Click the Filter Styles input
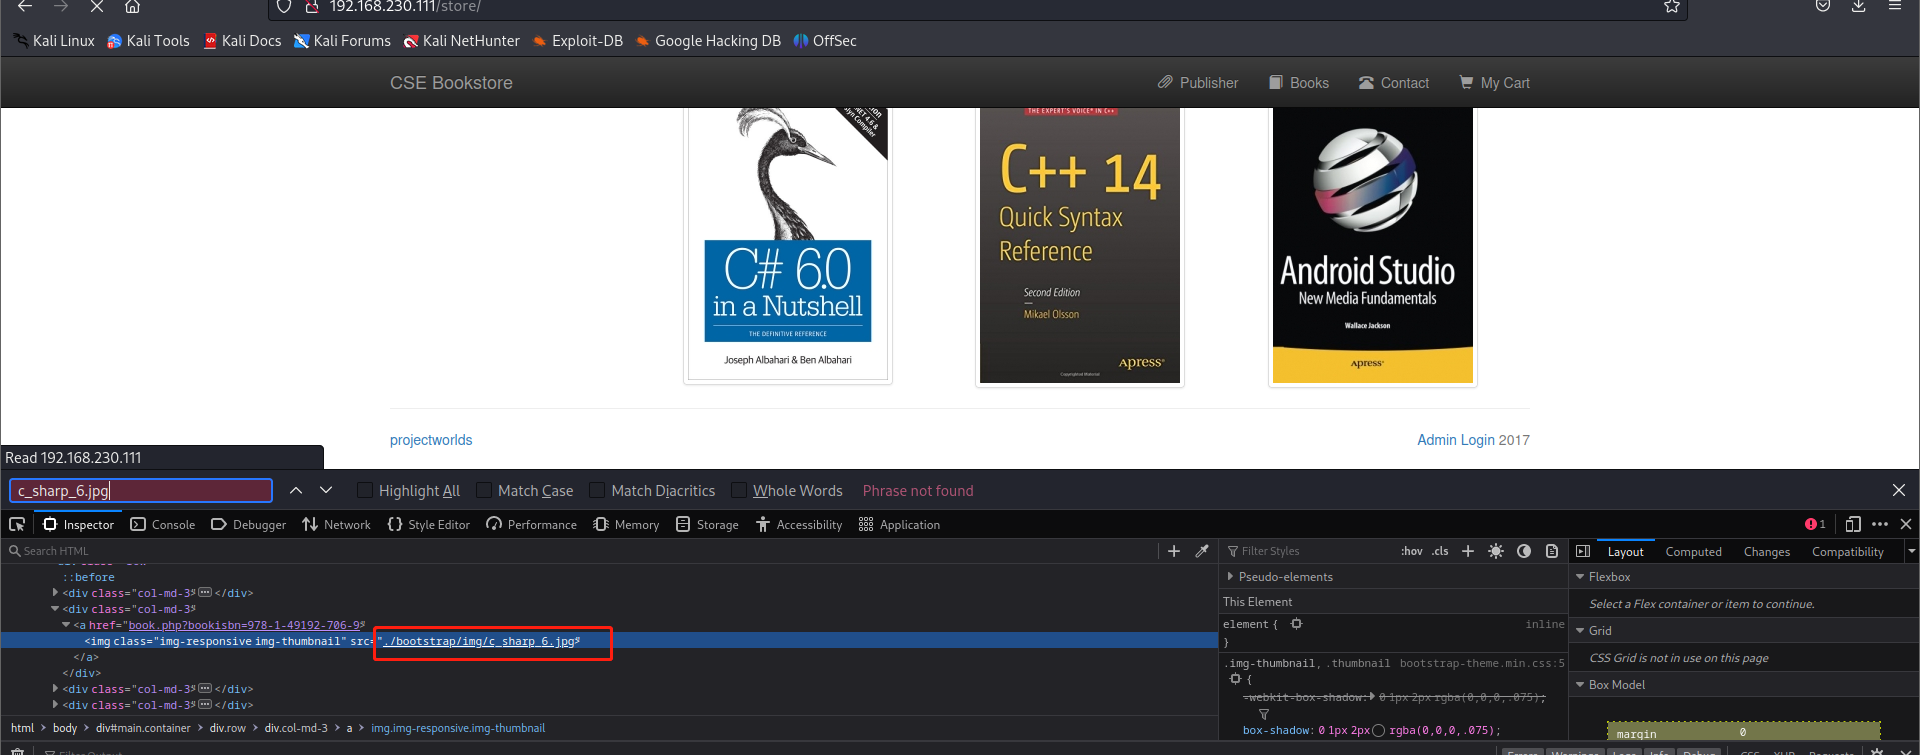The height and width of the screenshot is (755, 1920). pyautogui.click(x=1308, y=551)
